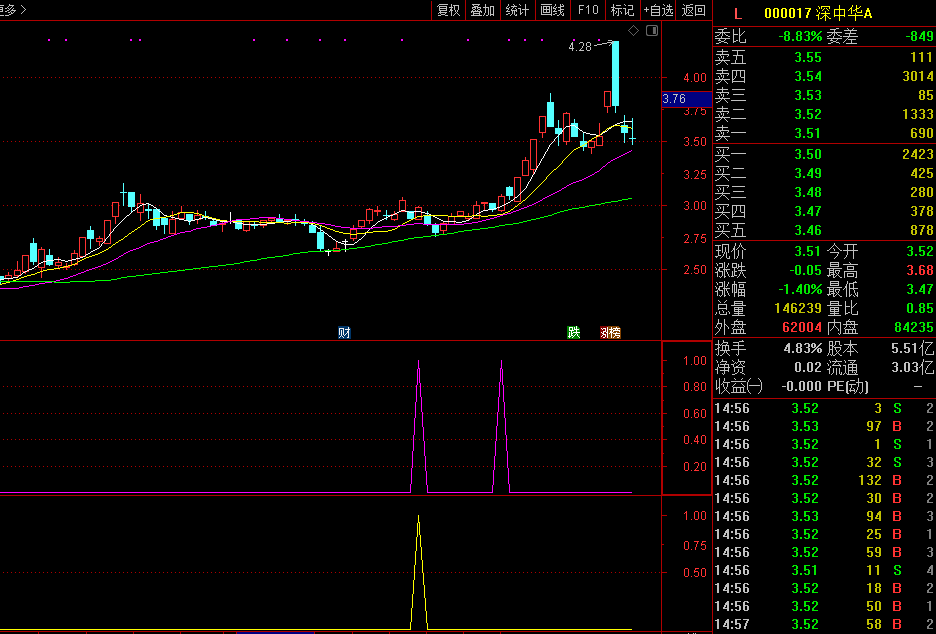
Task: Click the 股本 share capital 5.51亿
Action: point(912,349)
